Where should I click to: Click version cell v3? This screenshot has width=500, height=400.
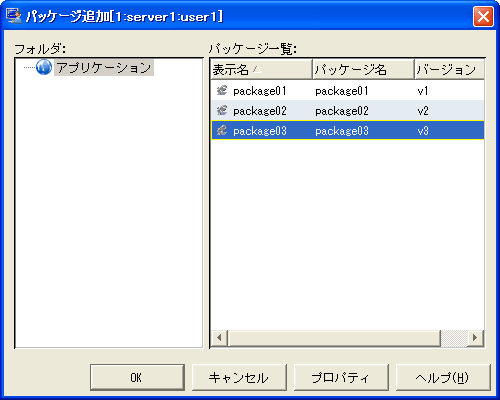click(423, 131)
